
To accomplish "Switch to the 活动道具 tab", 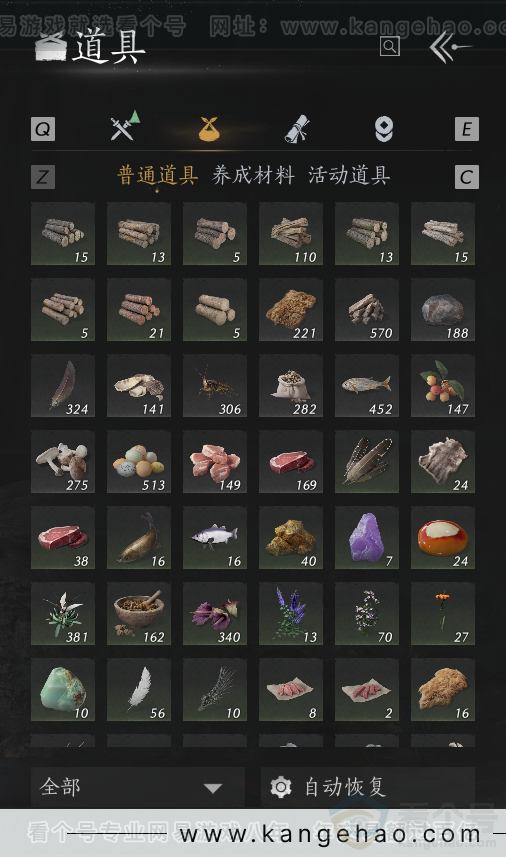I will (349, 176).
